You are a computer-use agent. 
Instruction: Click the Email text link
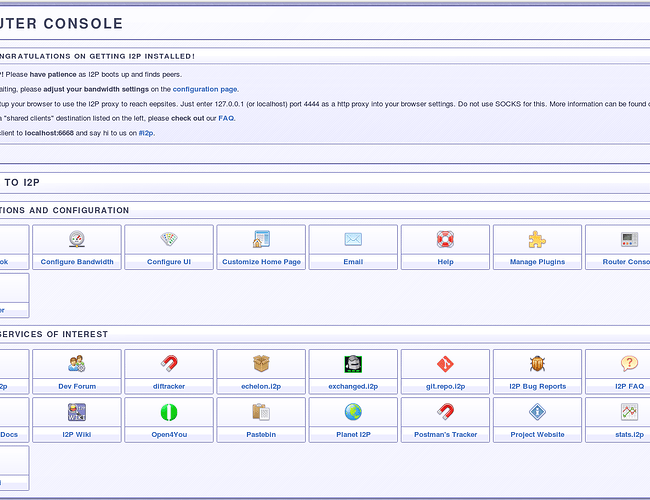click(x=353, y=262)
